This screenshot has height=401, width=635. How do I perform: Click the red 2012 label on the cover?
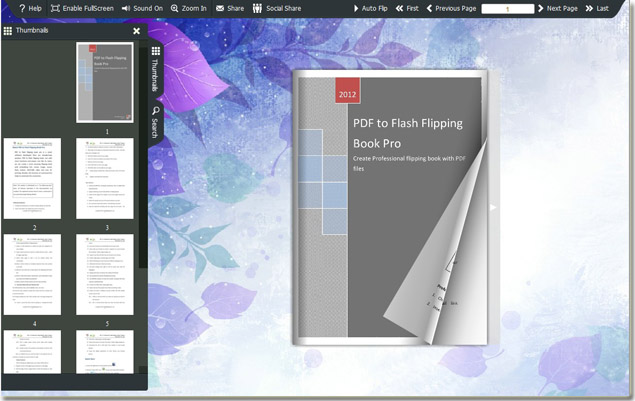[x=347, y=91]
